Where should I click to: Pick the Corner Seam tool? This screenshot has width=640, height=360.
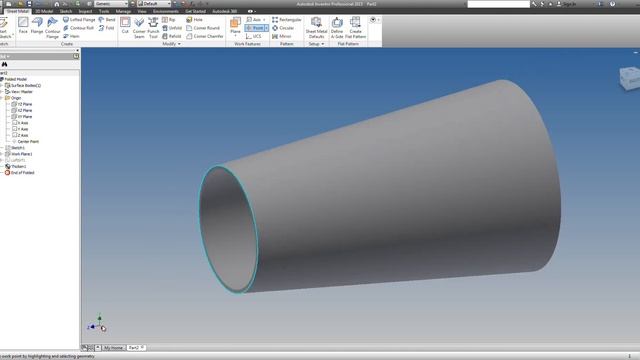tap(139, 28)
